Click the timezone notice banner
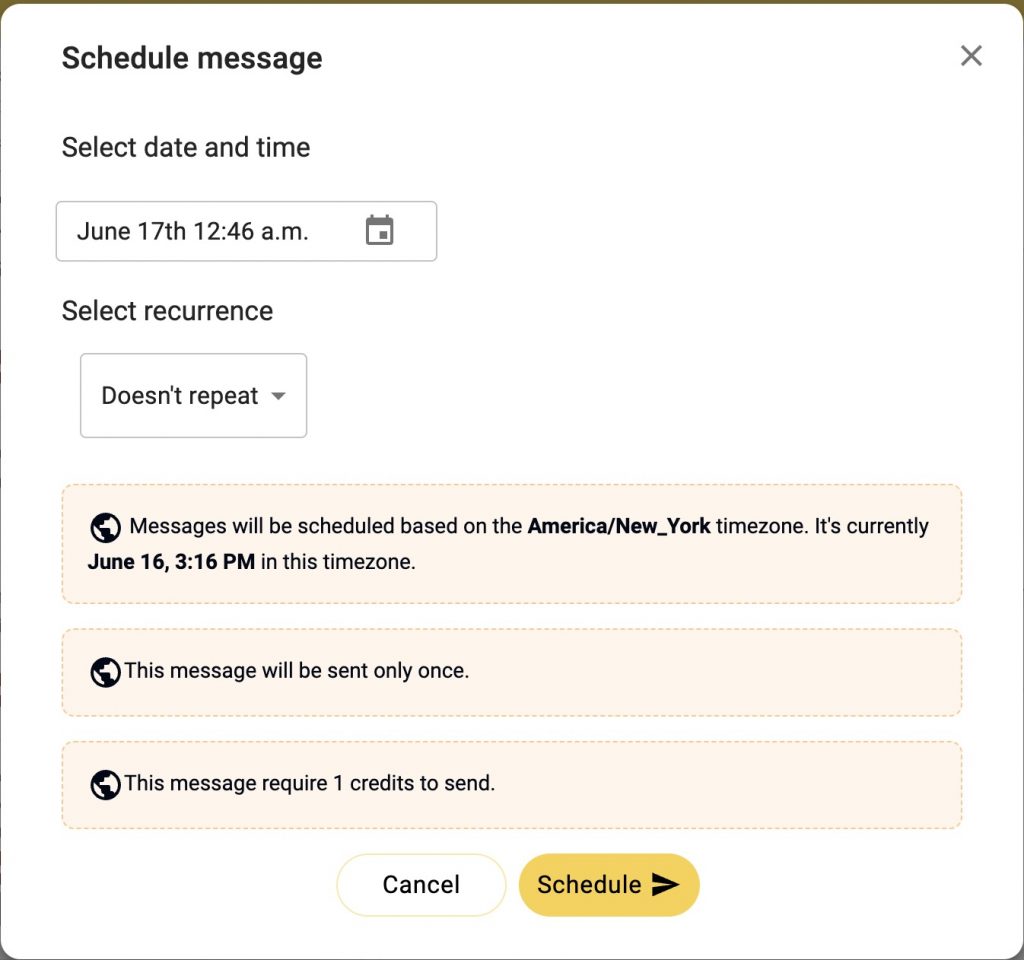This screenshot has width=1024, height=960. (x=512, y=543)
